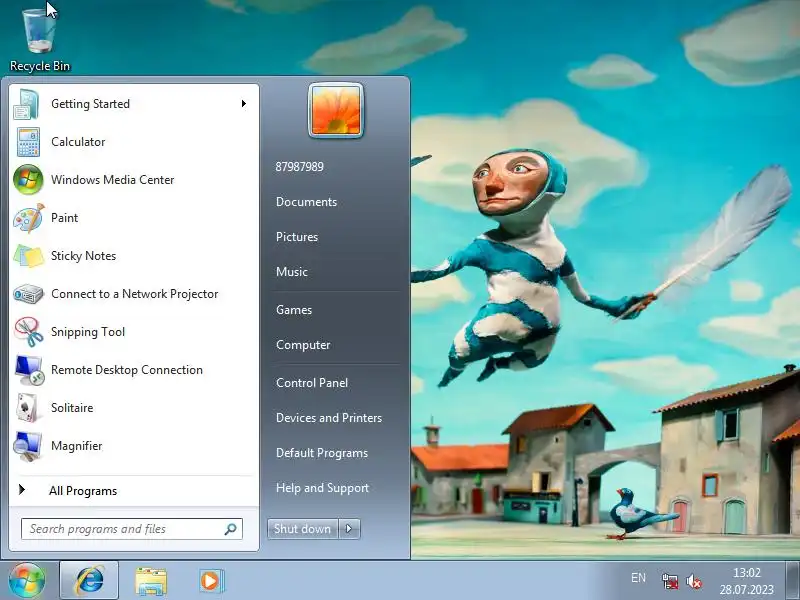800x600 pixels.
Task: Open Music from the Start menu
Action: pyautogui.click(x=292, y=272)
